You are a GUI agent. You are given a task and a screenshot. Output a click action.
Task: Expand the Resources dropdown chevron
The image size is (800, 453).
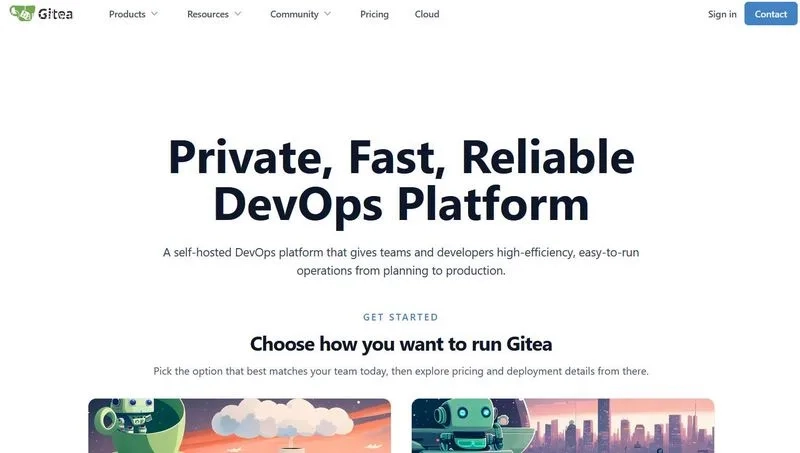click(x=238, y=14)
